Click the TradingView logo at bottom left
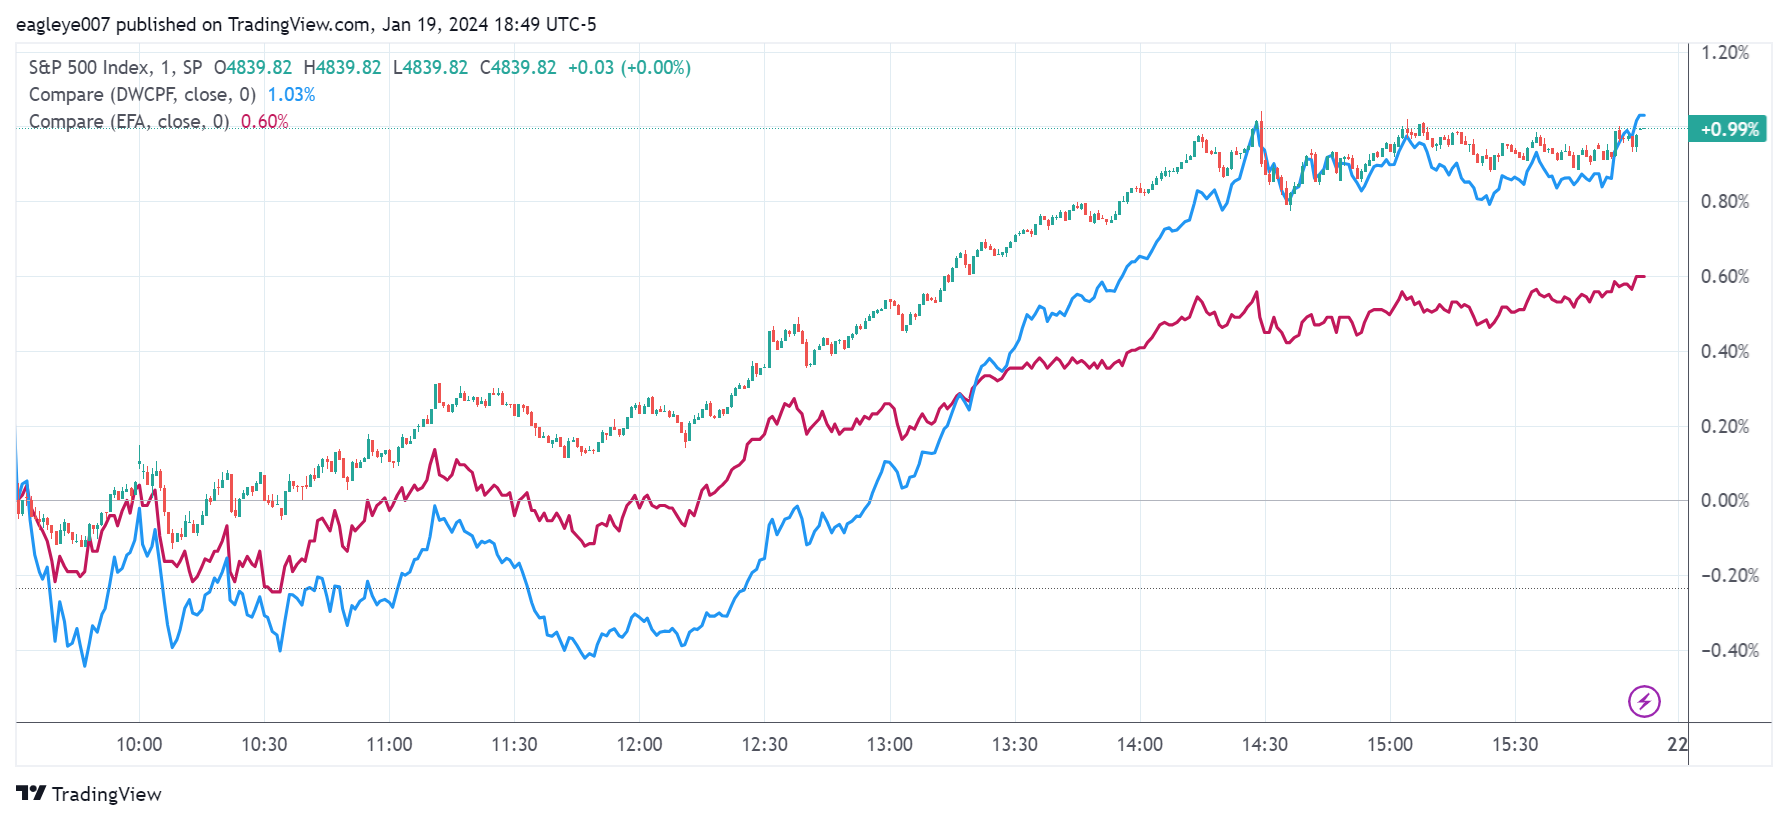1788x821 pixels. pos(89,794)
